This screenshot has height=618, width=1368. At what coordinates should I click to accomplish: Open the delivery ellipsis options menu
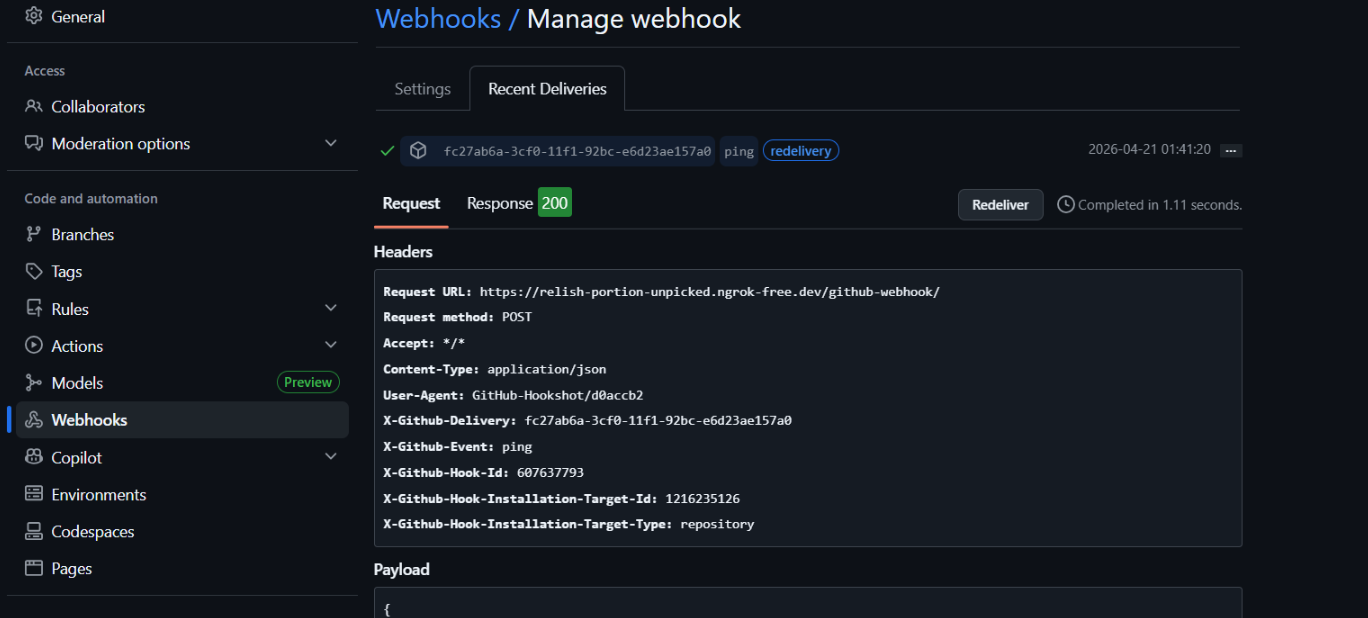point(1231,151)
